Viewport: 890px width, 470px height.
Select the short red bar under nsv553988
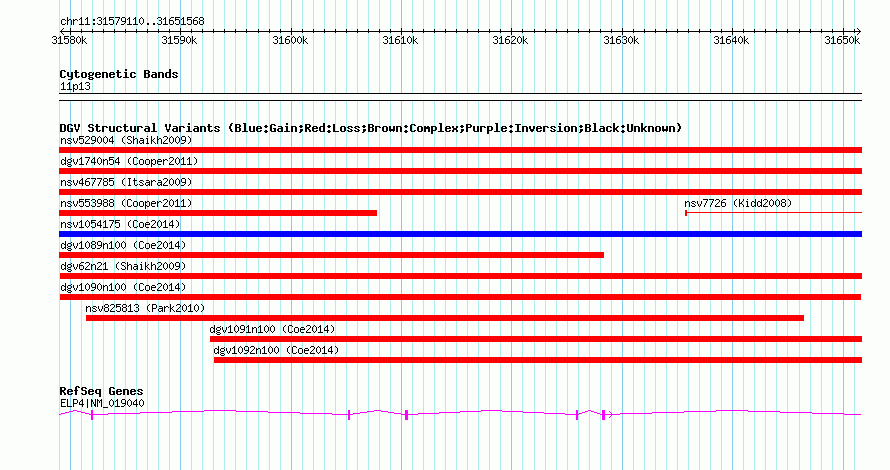(218, 213)
